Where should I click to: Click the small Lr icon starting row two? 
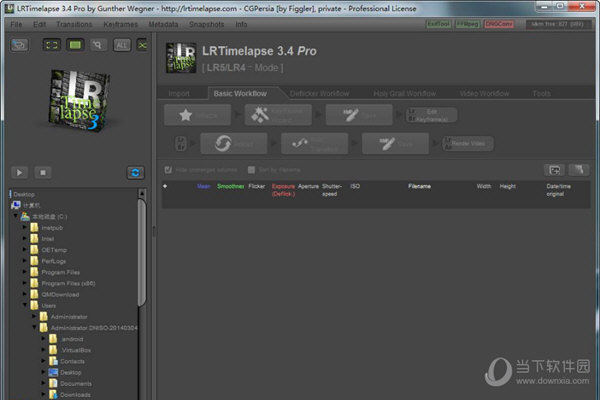tap(181, 144)
